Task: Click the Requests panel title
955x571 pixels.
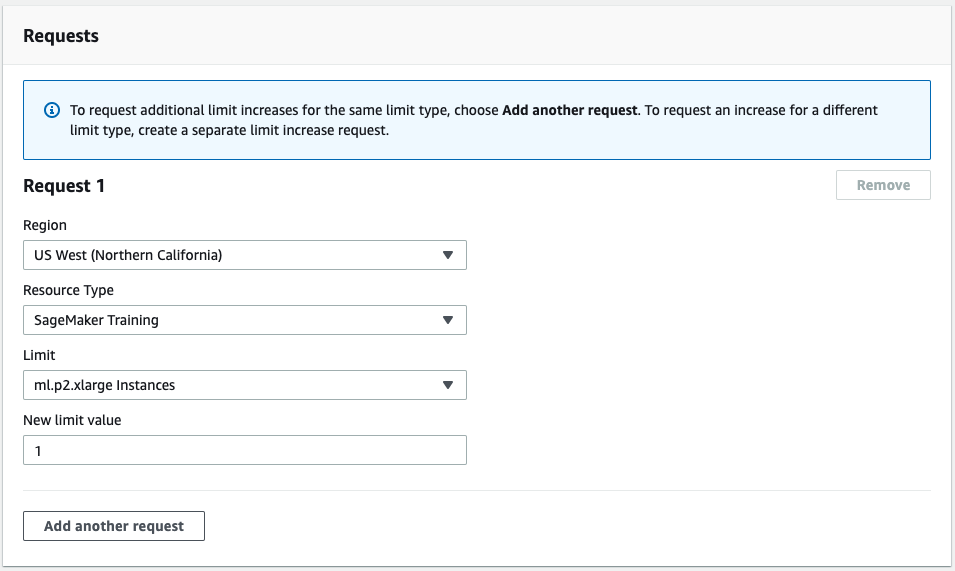Action: click(61, 36)
